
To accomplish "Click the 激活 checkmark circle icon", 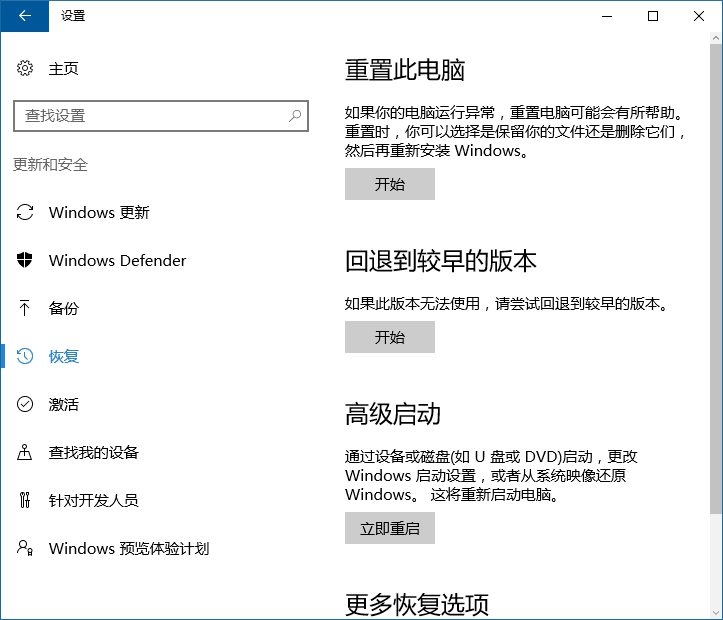I will tap(25, 405).
